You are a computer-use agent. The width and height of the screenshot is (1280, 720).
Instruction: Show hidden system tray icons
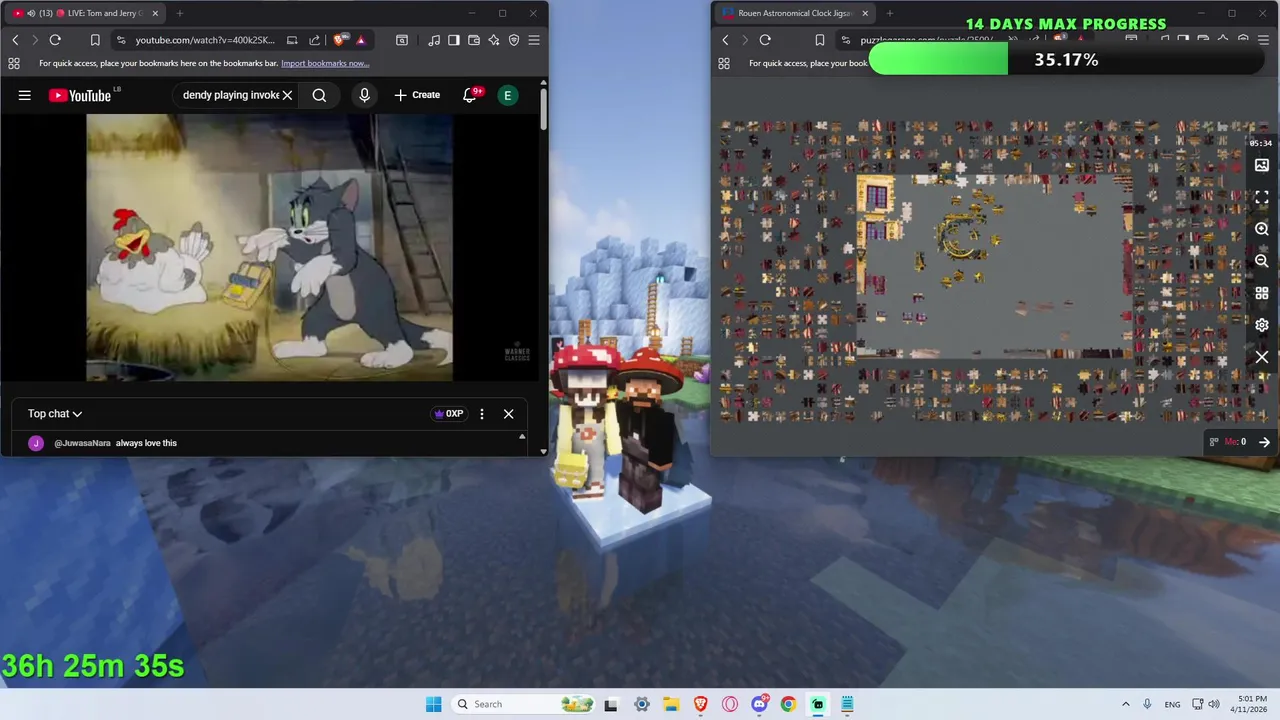pyautogui.click(x=1125, y=704)
